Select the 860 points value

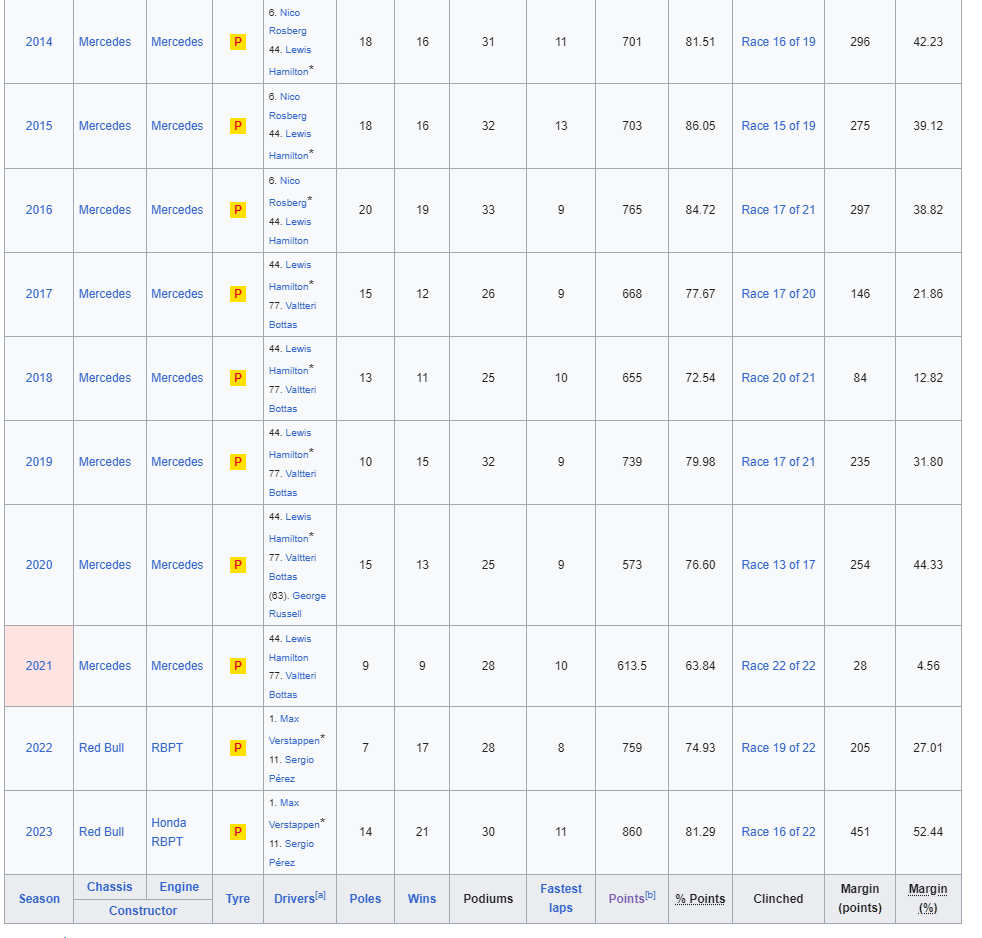tap(632, 832)
